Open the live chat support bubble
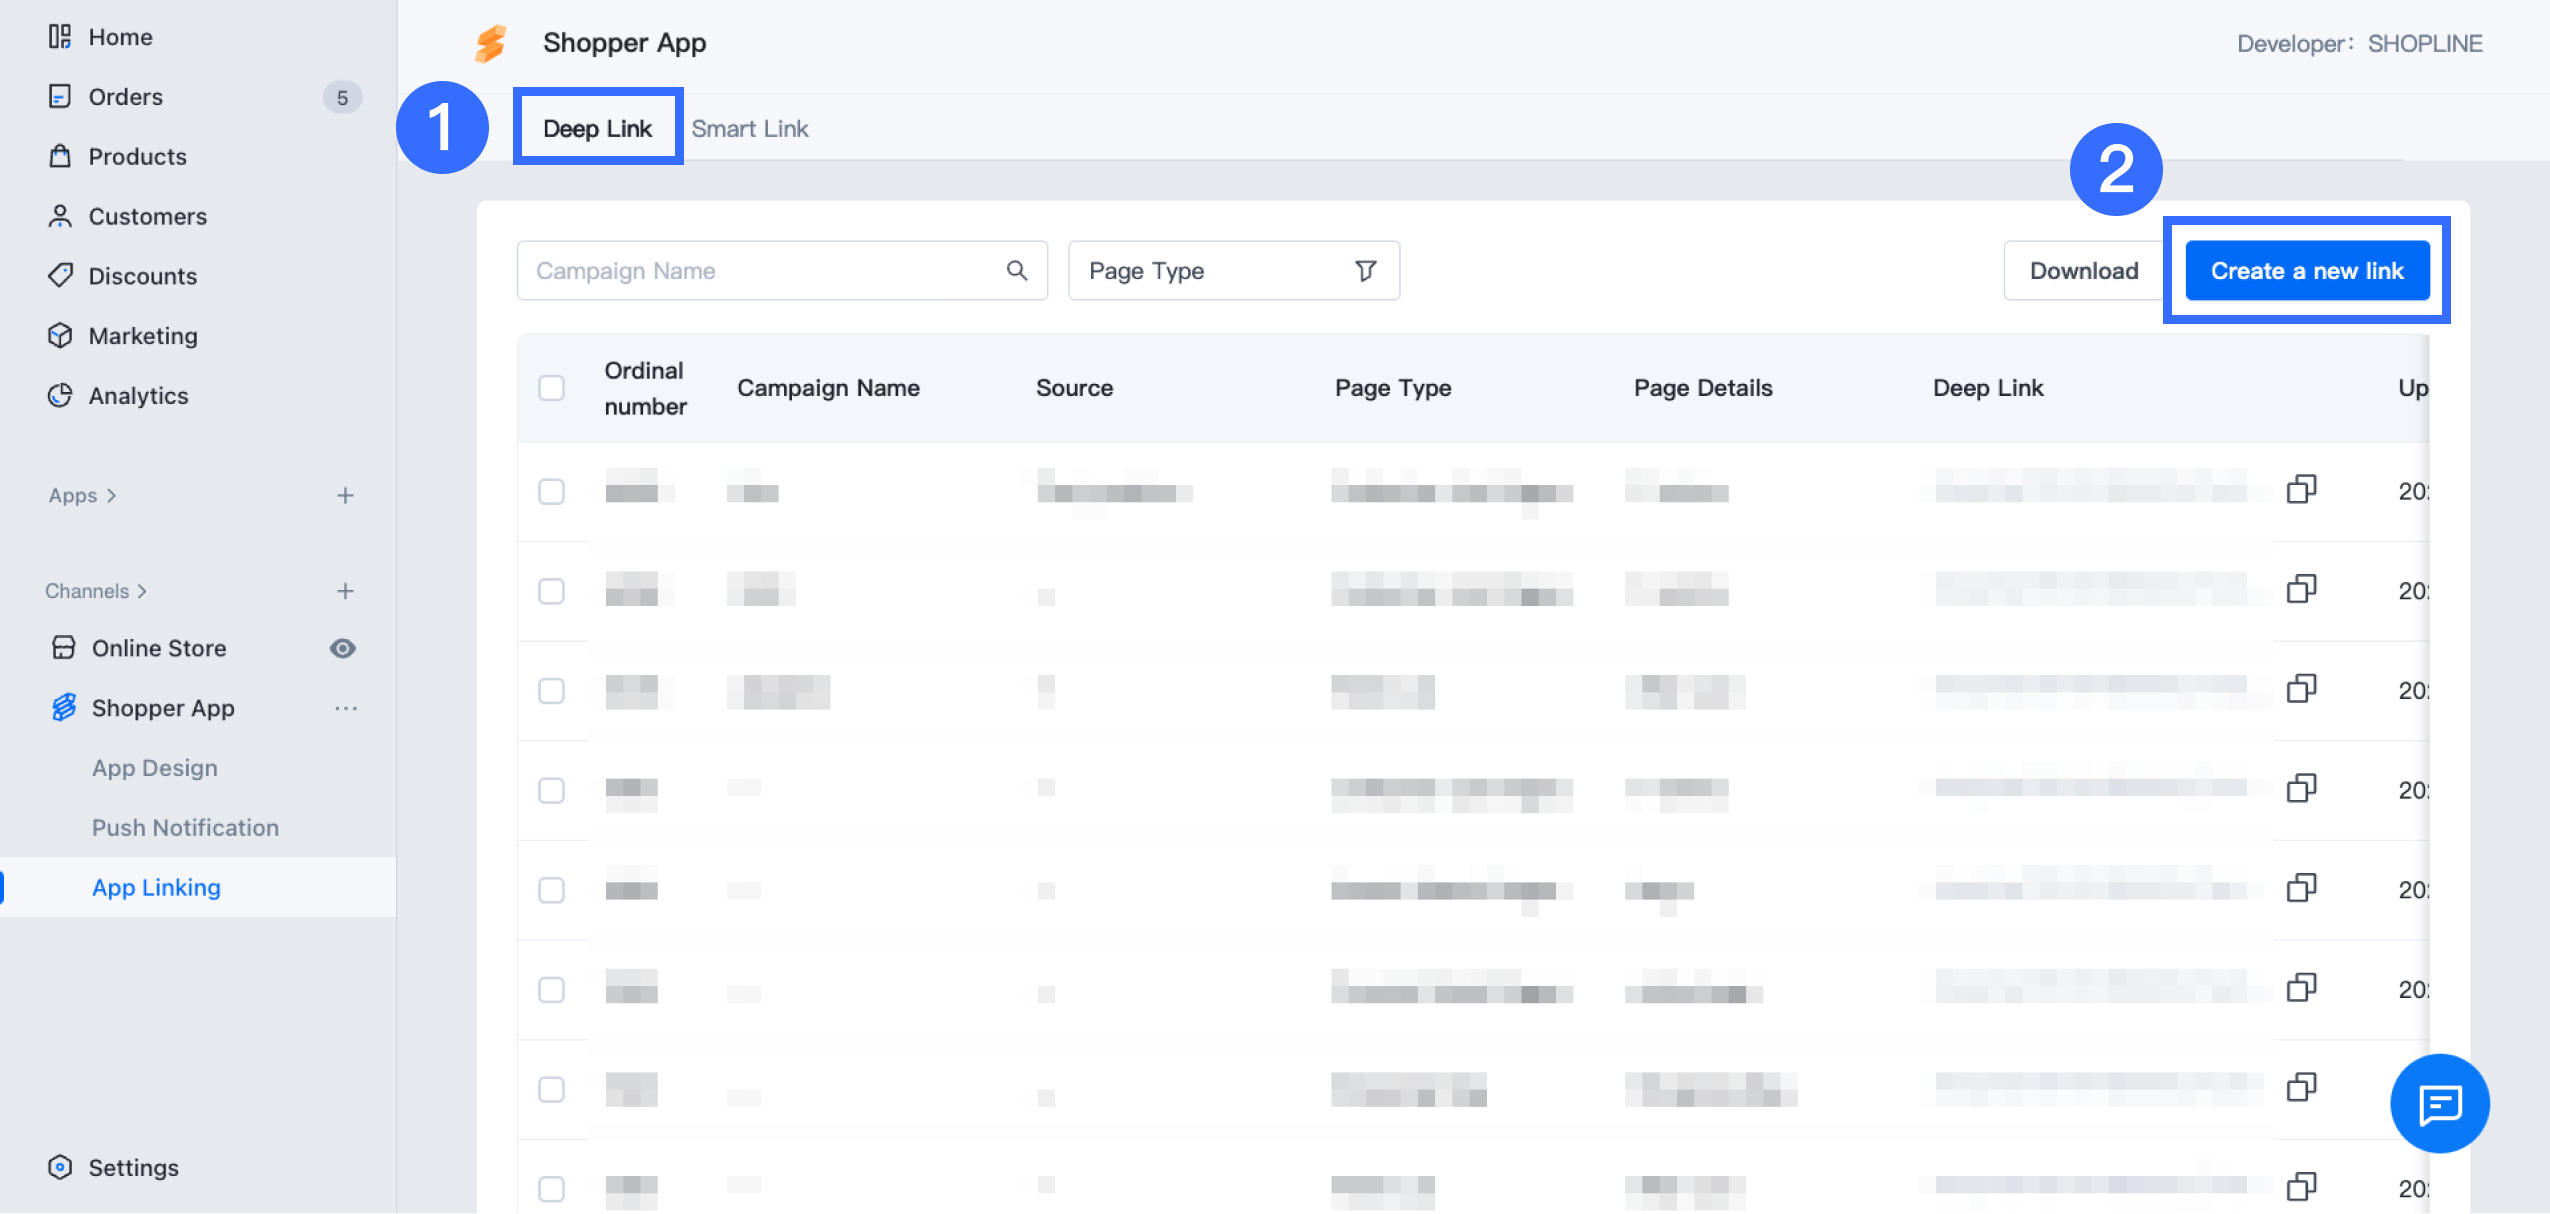2550x1214 pixels. tap(2439, 1104)
